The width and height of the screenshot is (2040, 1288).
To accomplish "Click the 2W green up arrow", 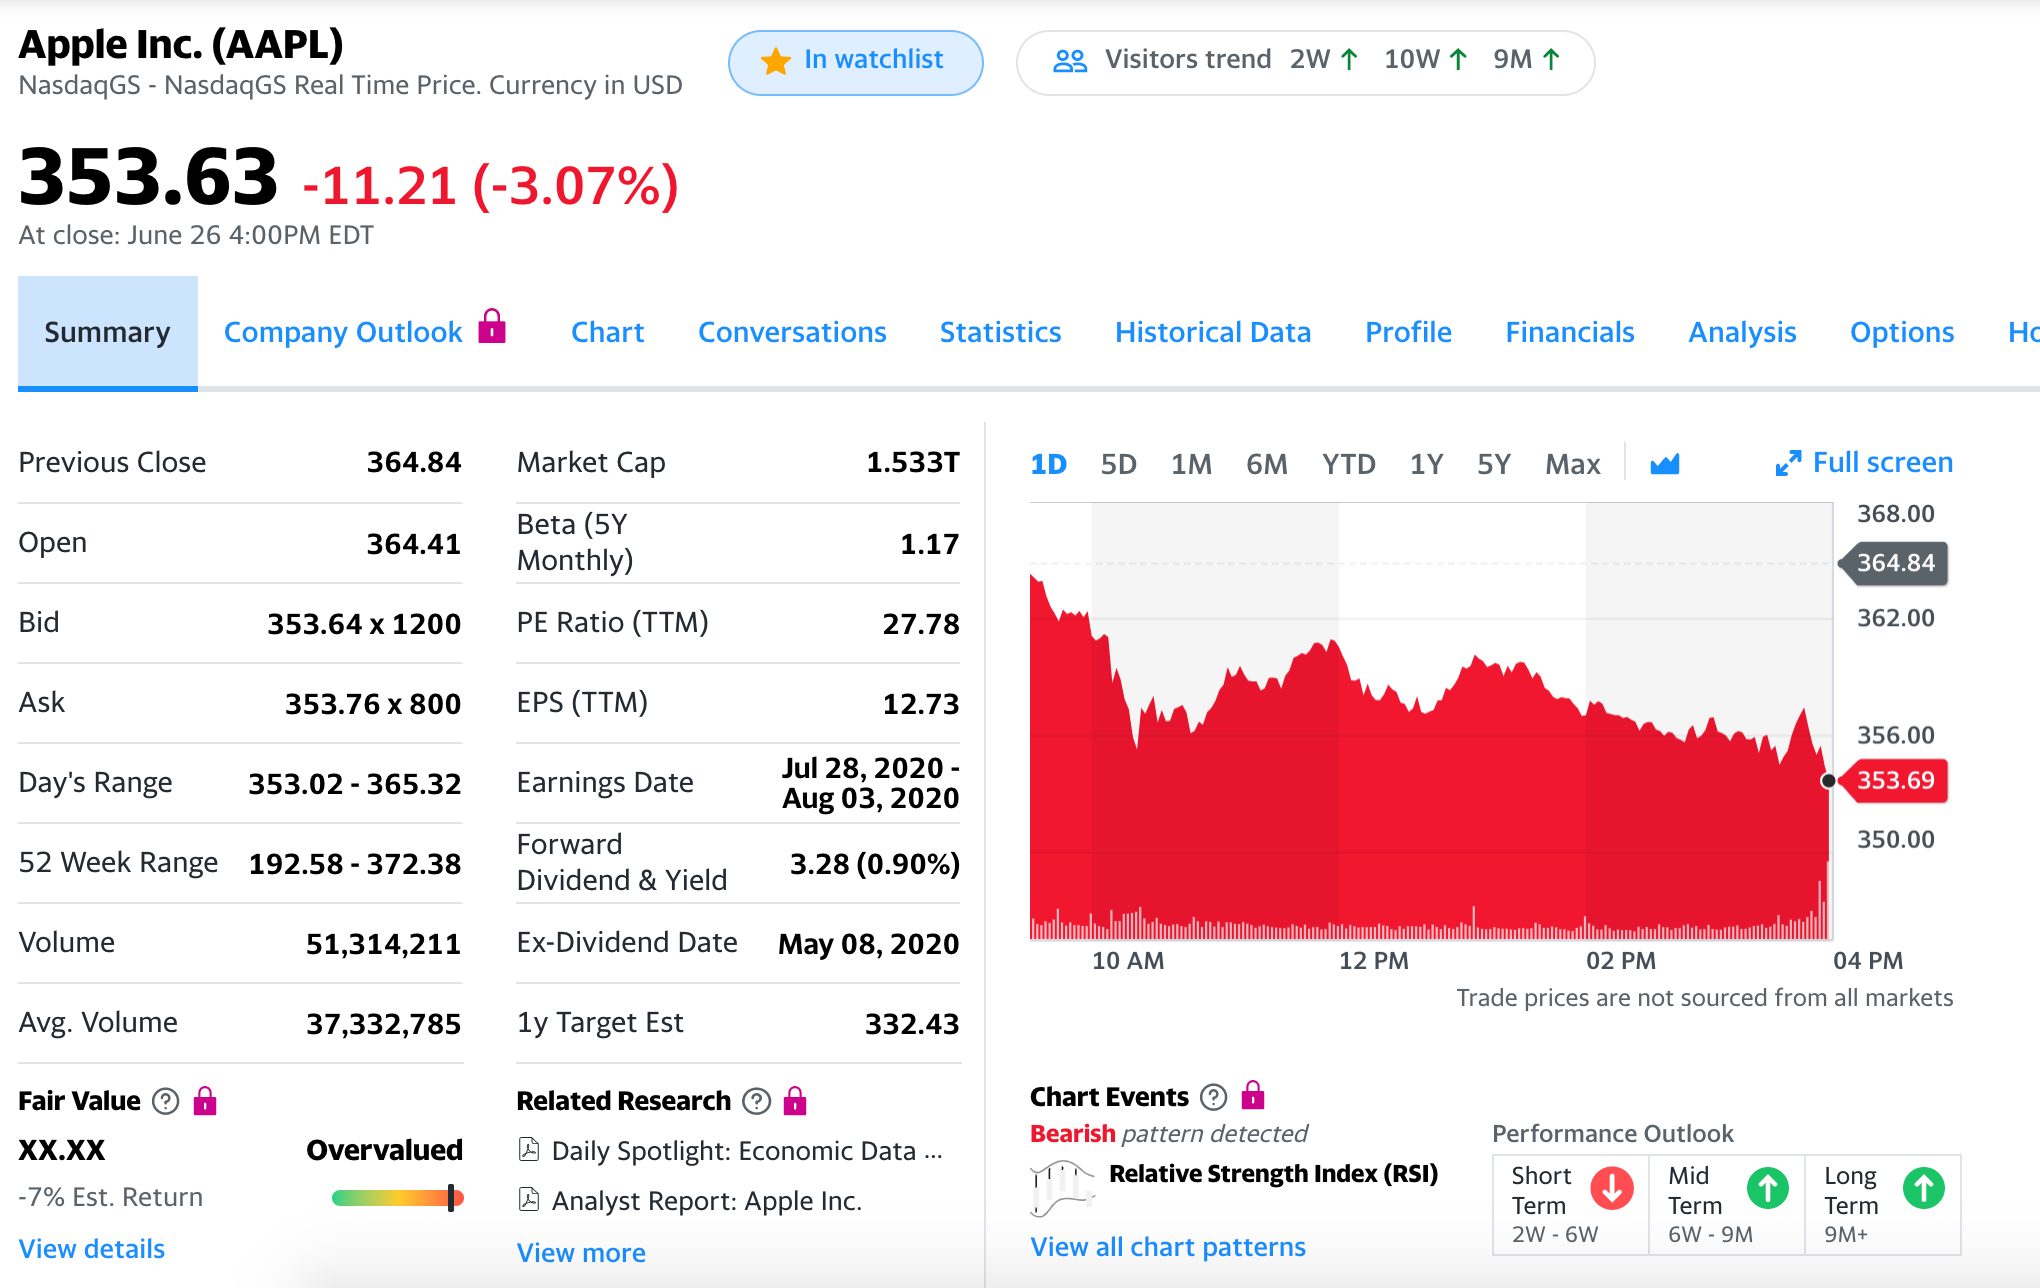I will pyautogui.click(x=1349, y=60).
